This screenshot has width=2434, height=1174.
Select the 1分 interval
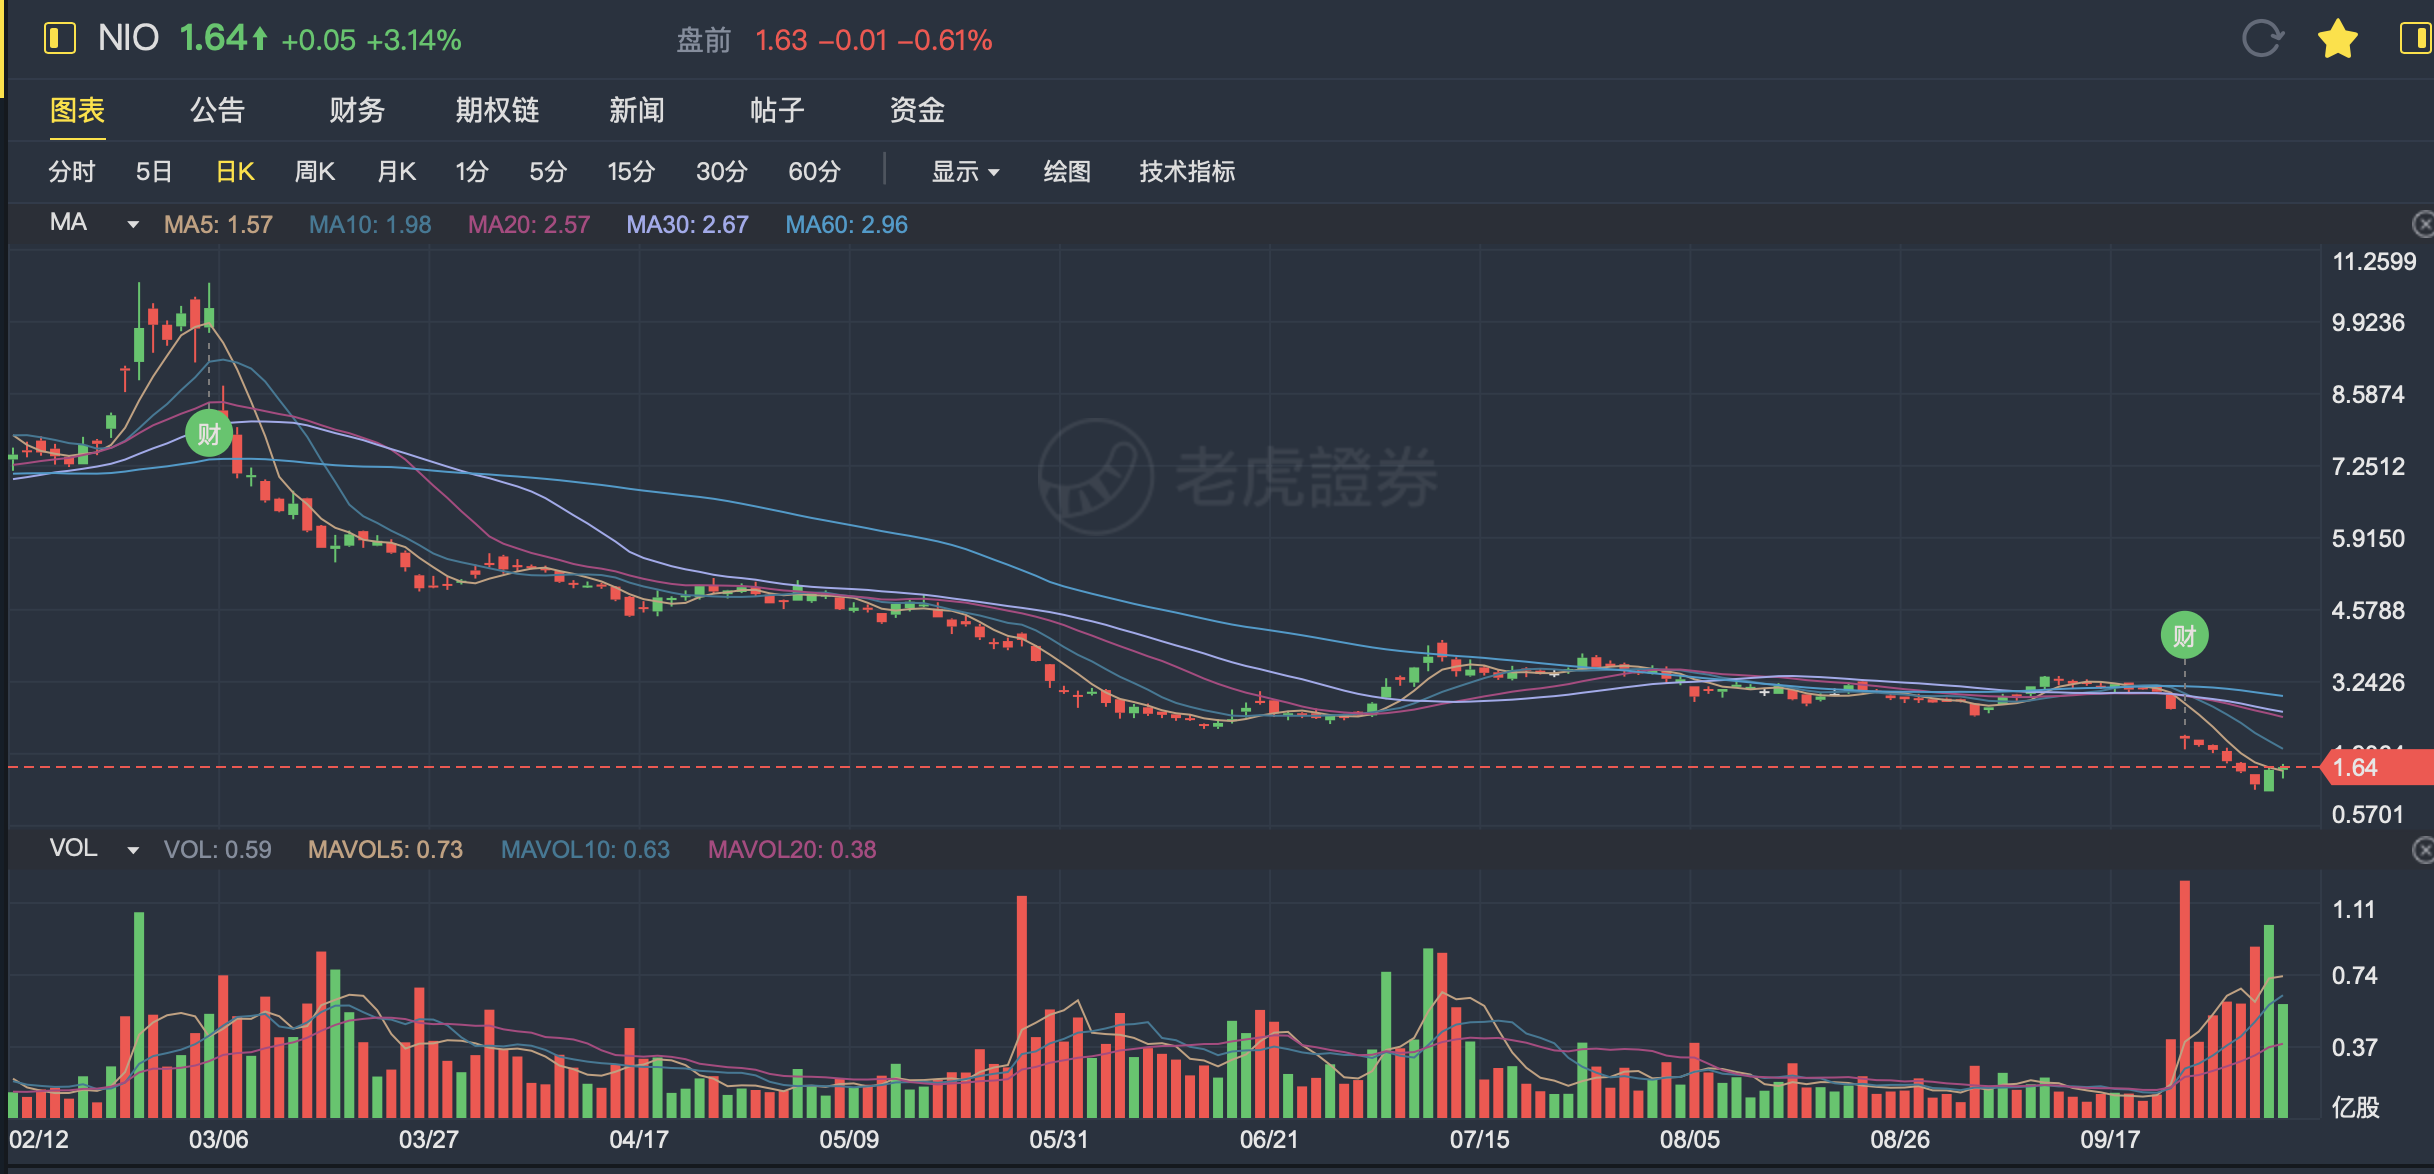(x=471, y=172)
